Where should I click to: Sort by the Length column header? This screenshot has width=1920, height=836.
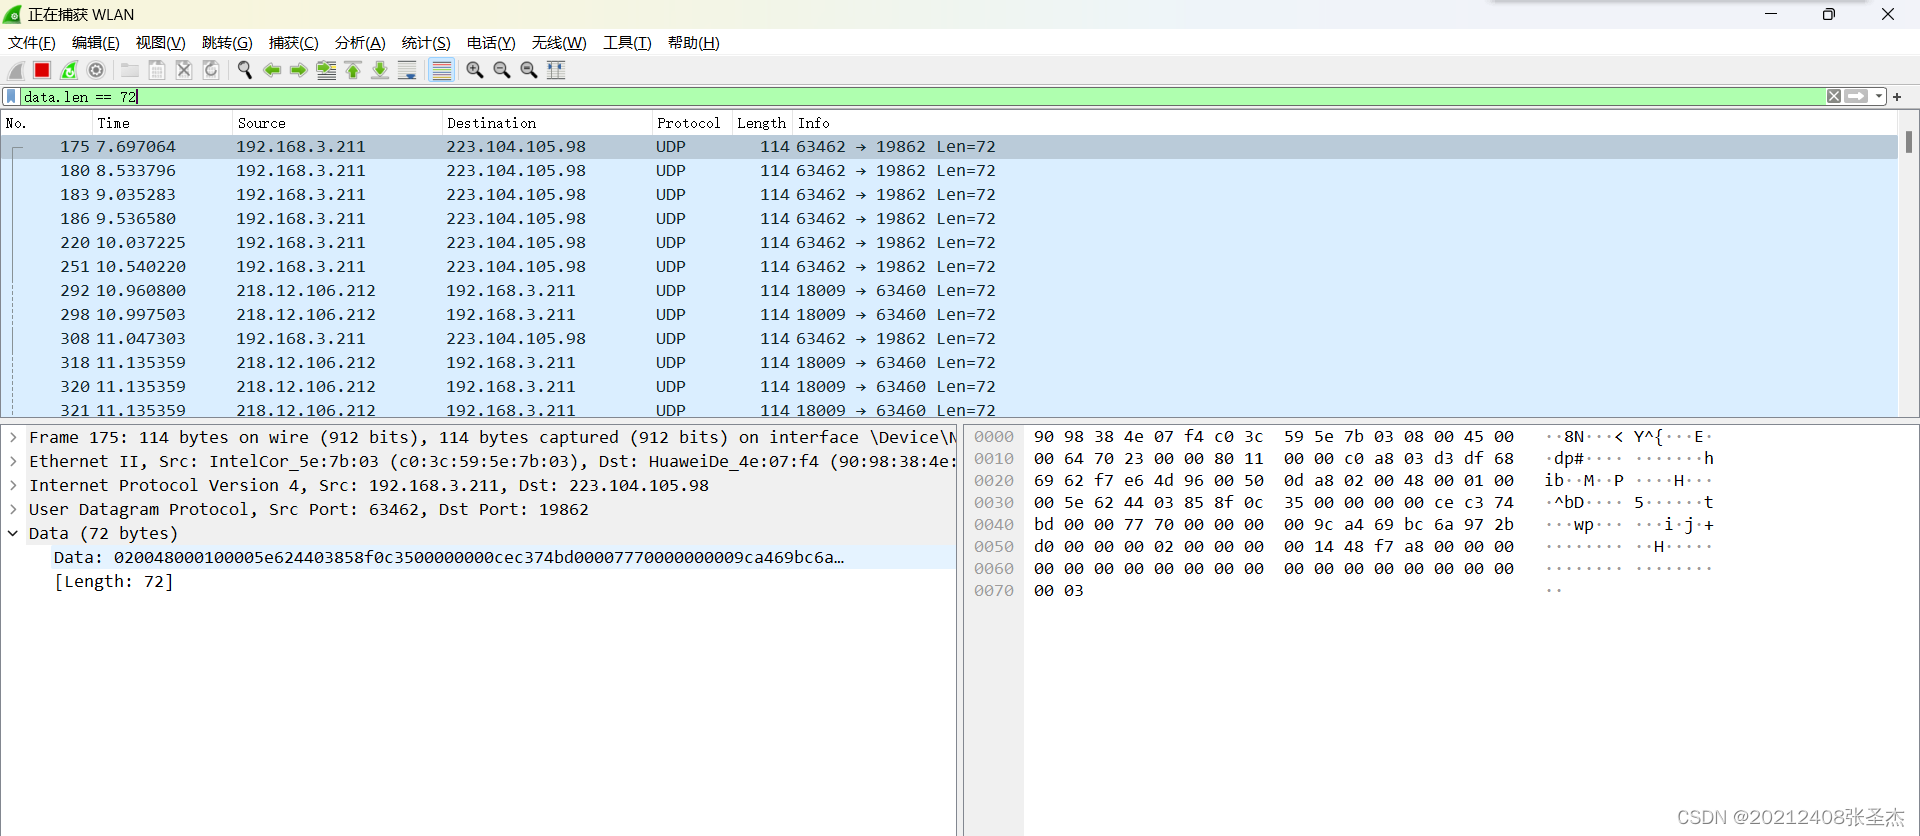tap(762, 123)
